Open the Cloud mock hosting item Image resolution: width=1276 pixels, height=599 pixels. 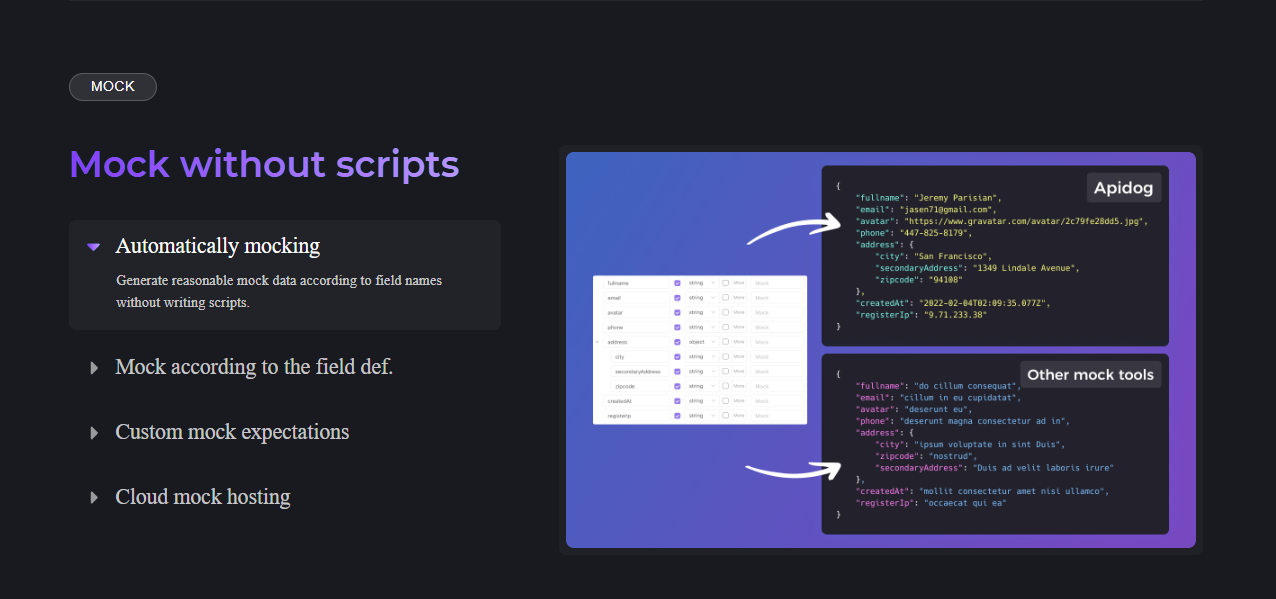[203, 497]
